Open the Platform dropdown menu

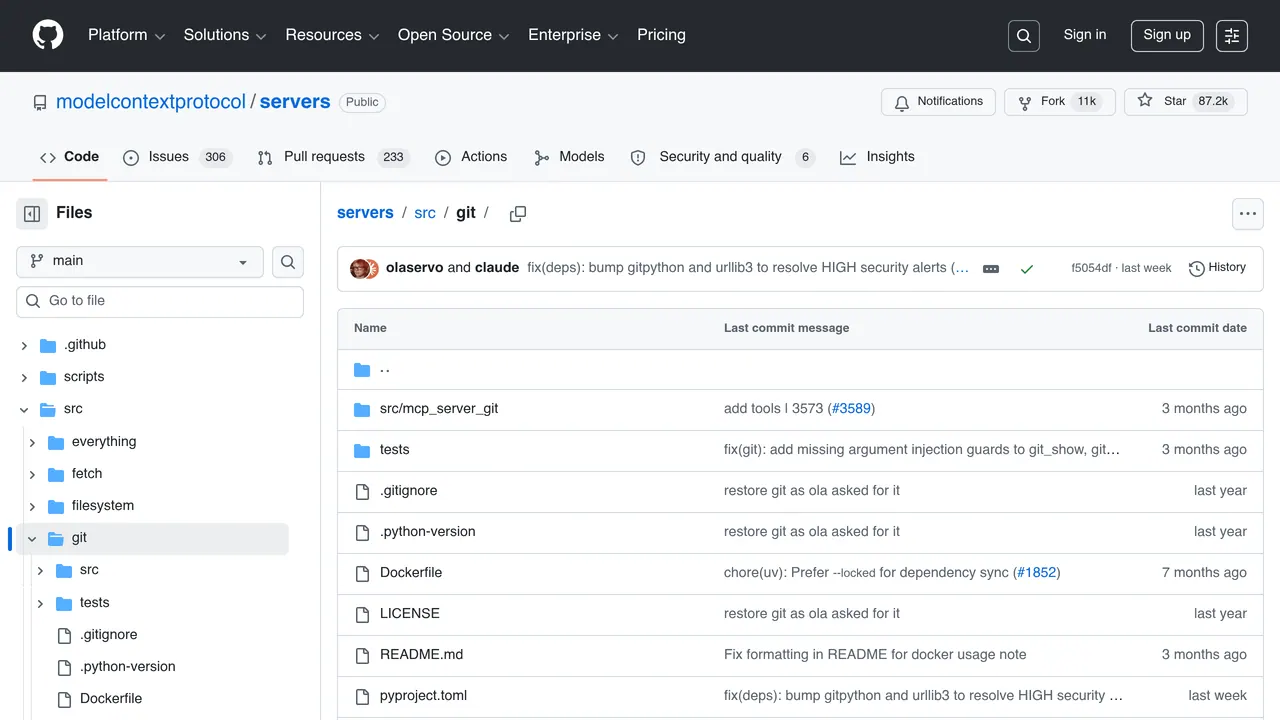click(x=126, y=35)
